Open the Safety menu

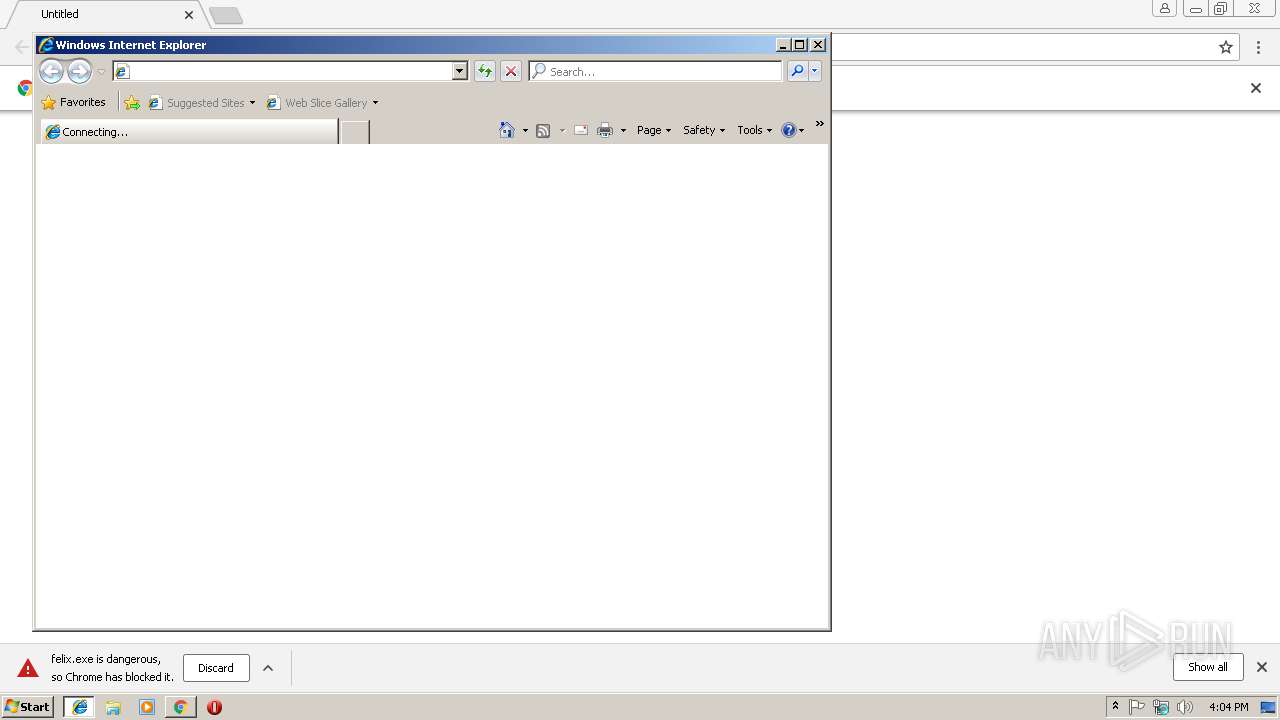click(x=704, y=130)
